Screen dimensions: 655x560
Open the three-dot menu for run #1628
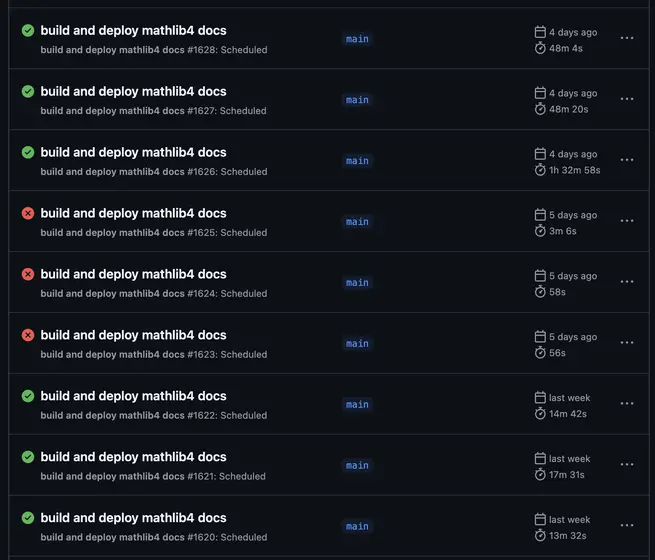(x=627, y=38)
